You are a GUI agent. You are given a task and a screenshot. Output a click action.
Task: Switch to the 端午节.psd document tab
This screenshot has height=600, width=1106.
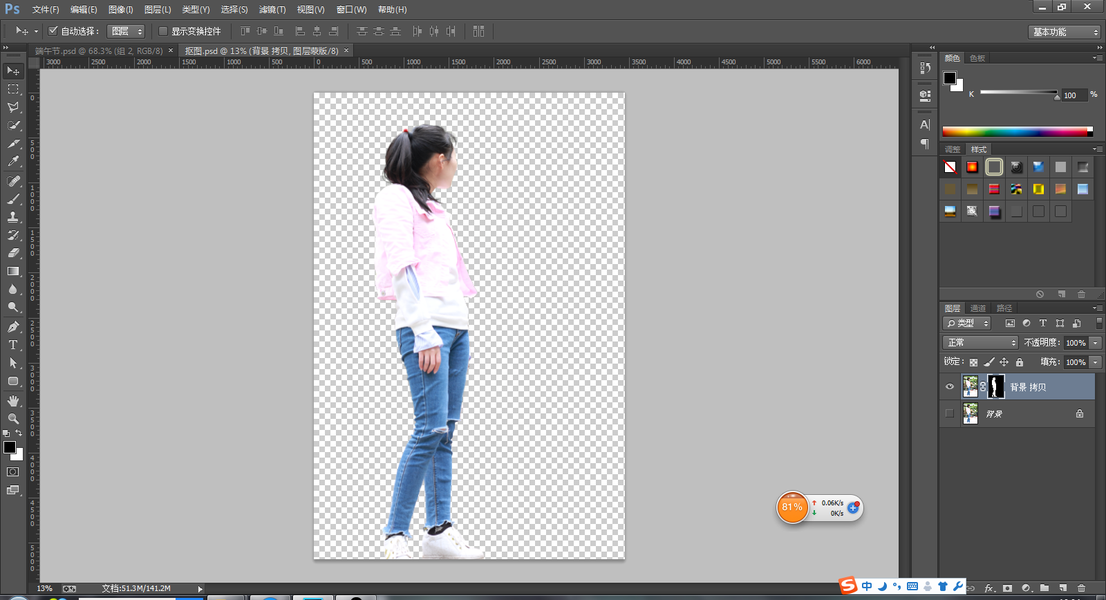coord(99,51)
